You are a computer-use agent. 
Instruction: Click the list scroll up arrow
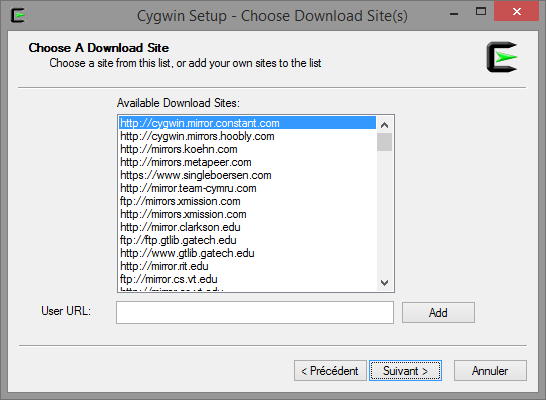(384, 125)
